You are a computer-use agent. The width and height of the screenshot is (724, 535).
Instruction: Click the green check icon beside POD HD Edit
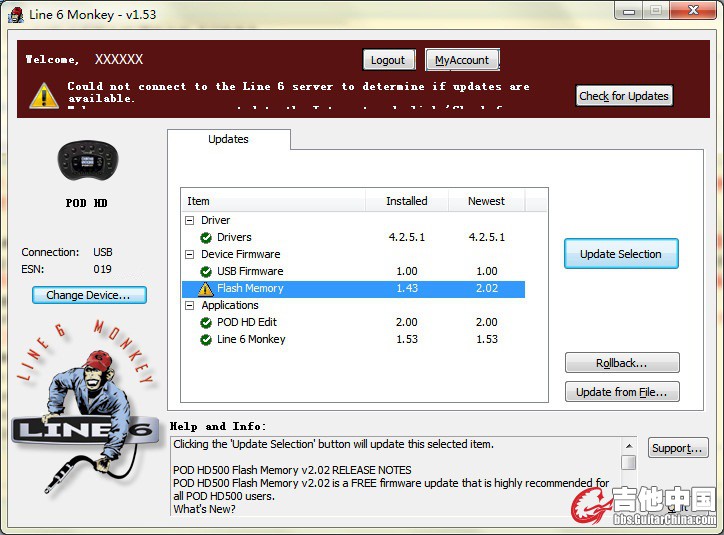[x=206, y=323]
